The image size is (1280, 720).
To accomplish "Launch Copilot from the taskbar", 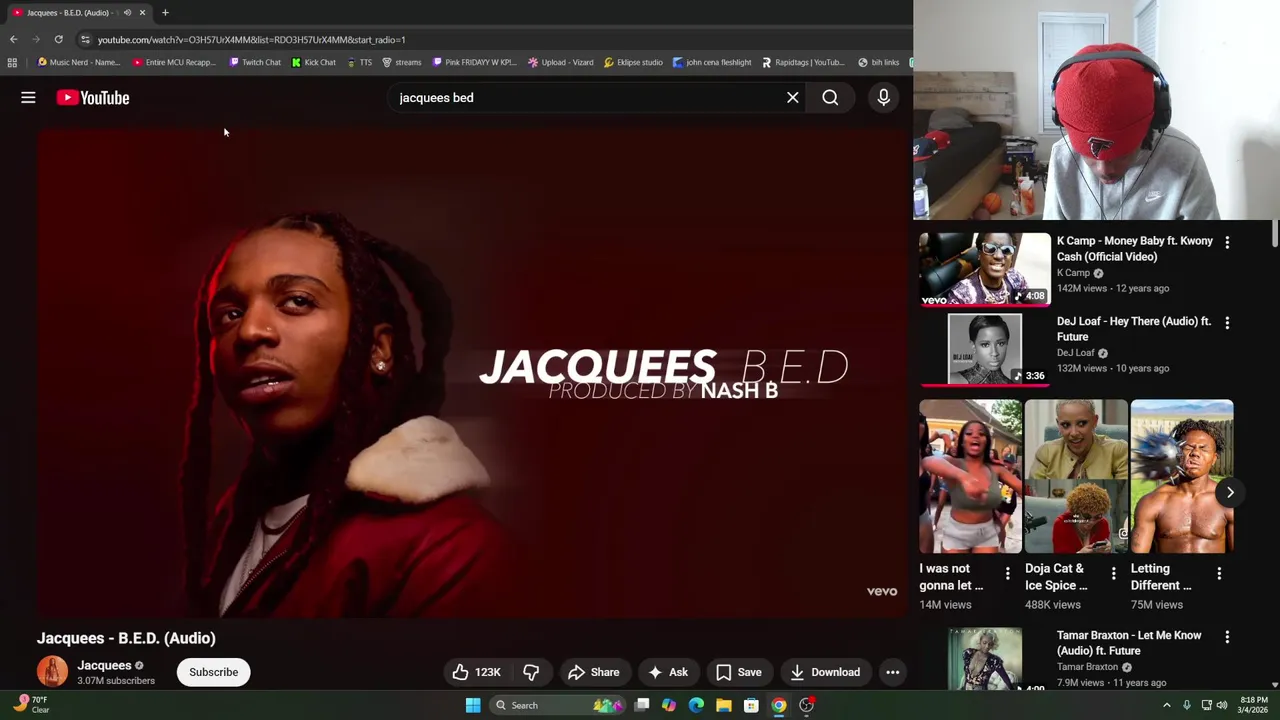I will coord(669,705).
